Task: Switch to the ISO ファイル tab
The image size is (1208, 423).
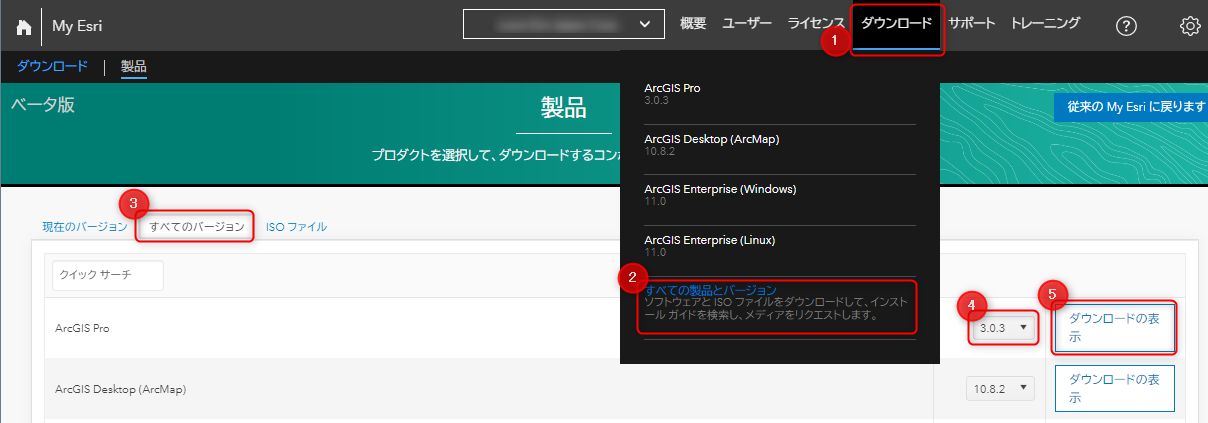Action: point(296,227)
